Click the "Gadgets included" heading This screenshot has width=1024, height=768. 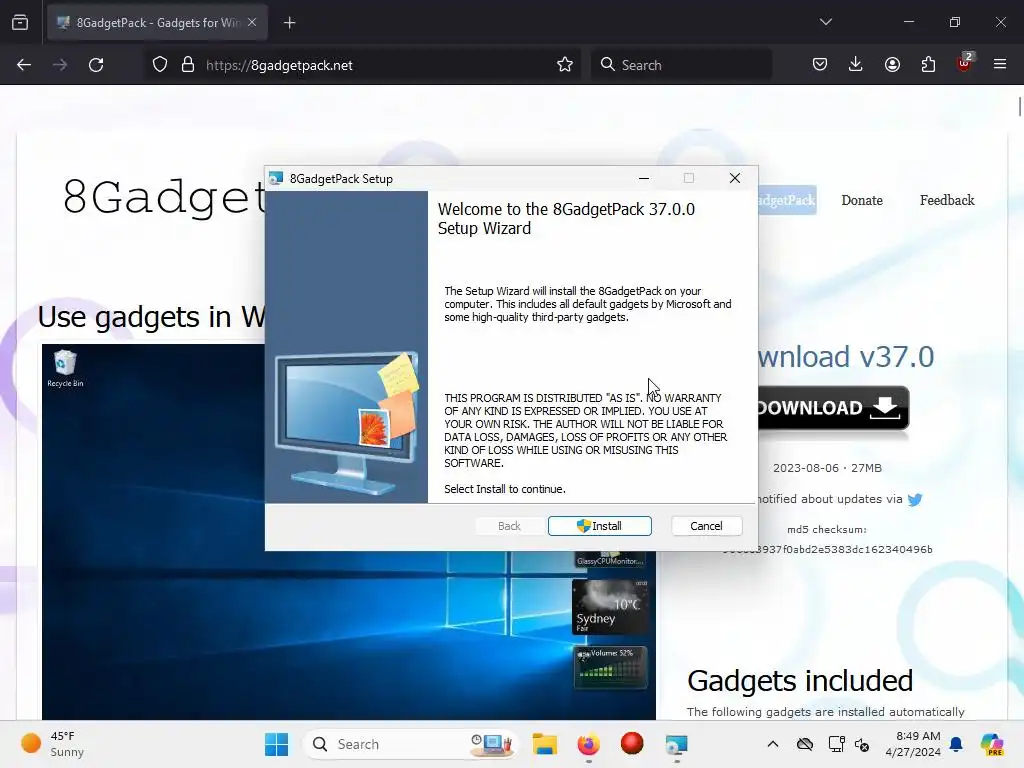point(800,680)
